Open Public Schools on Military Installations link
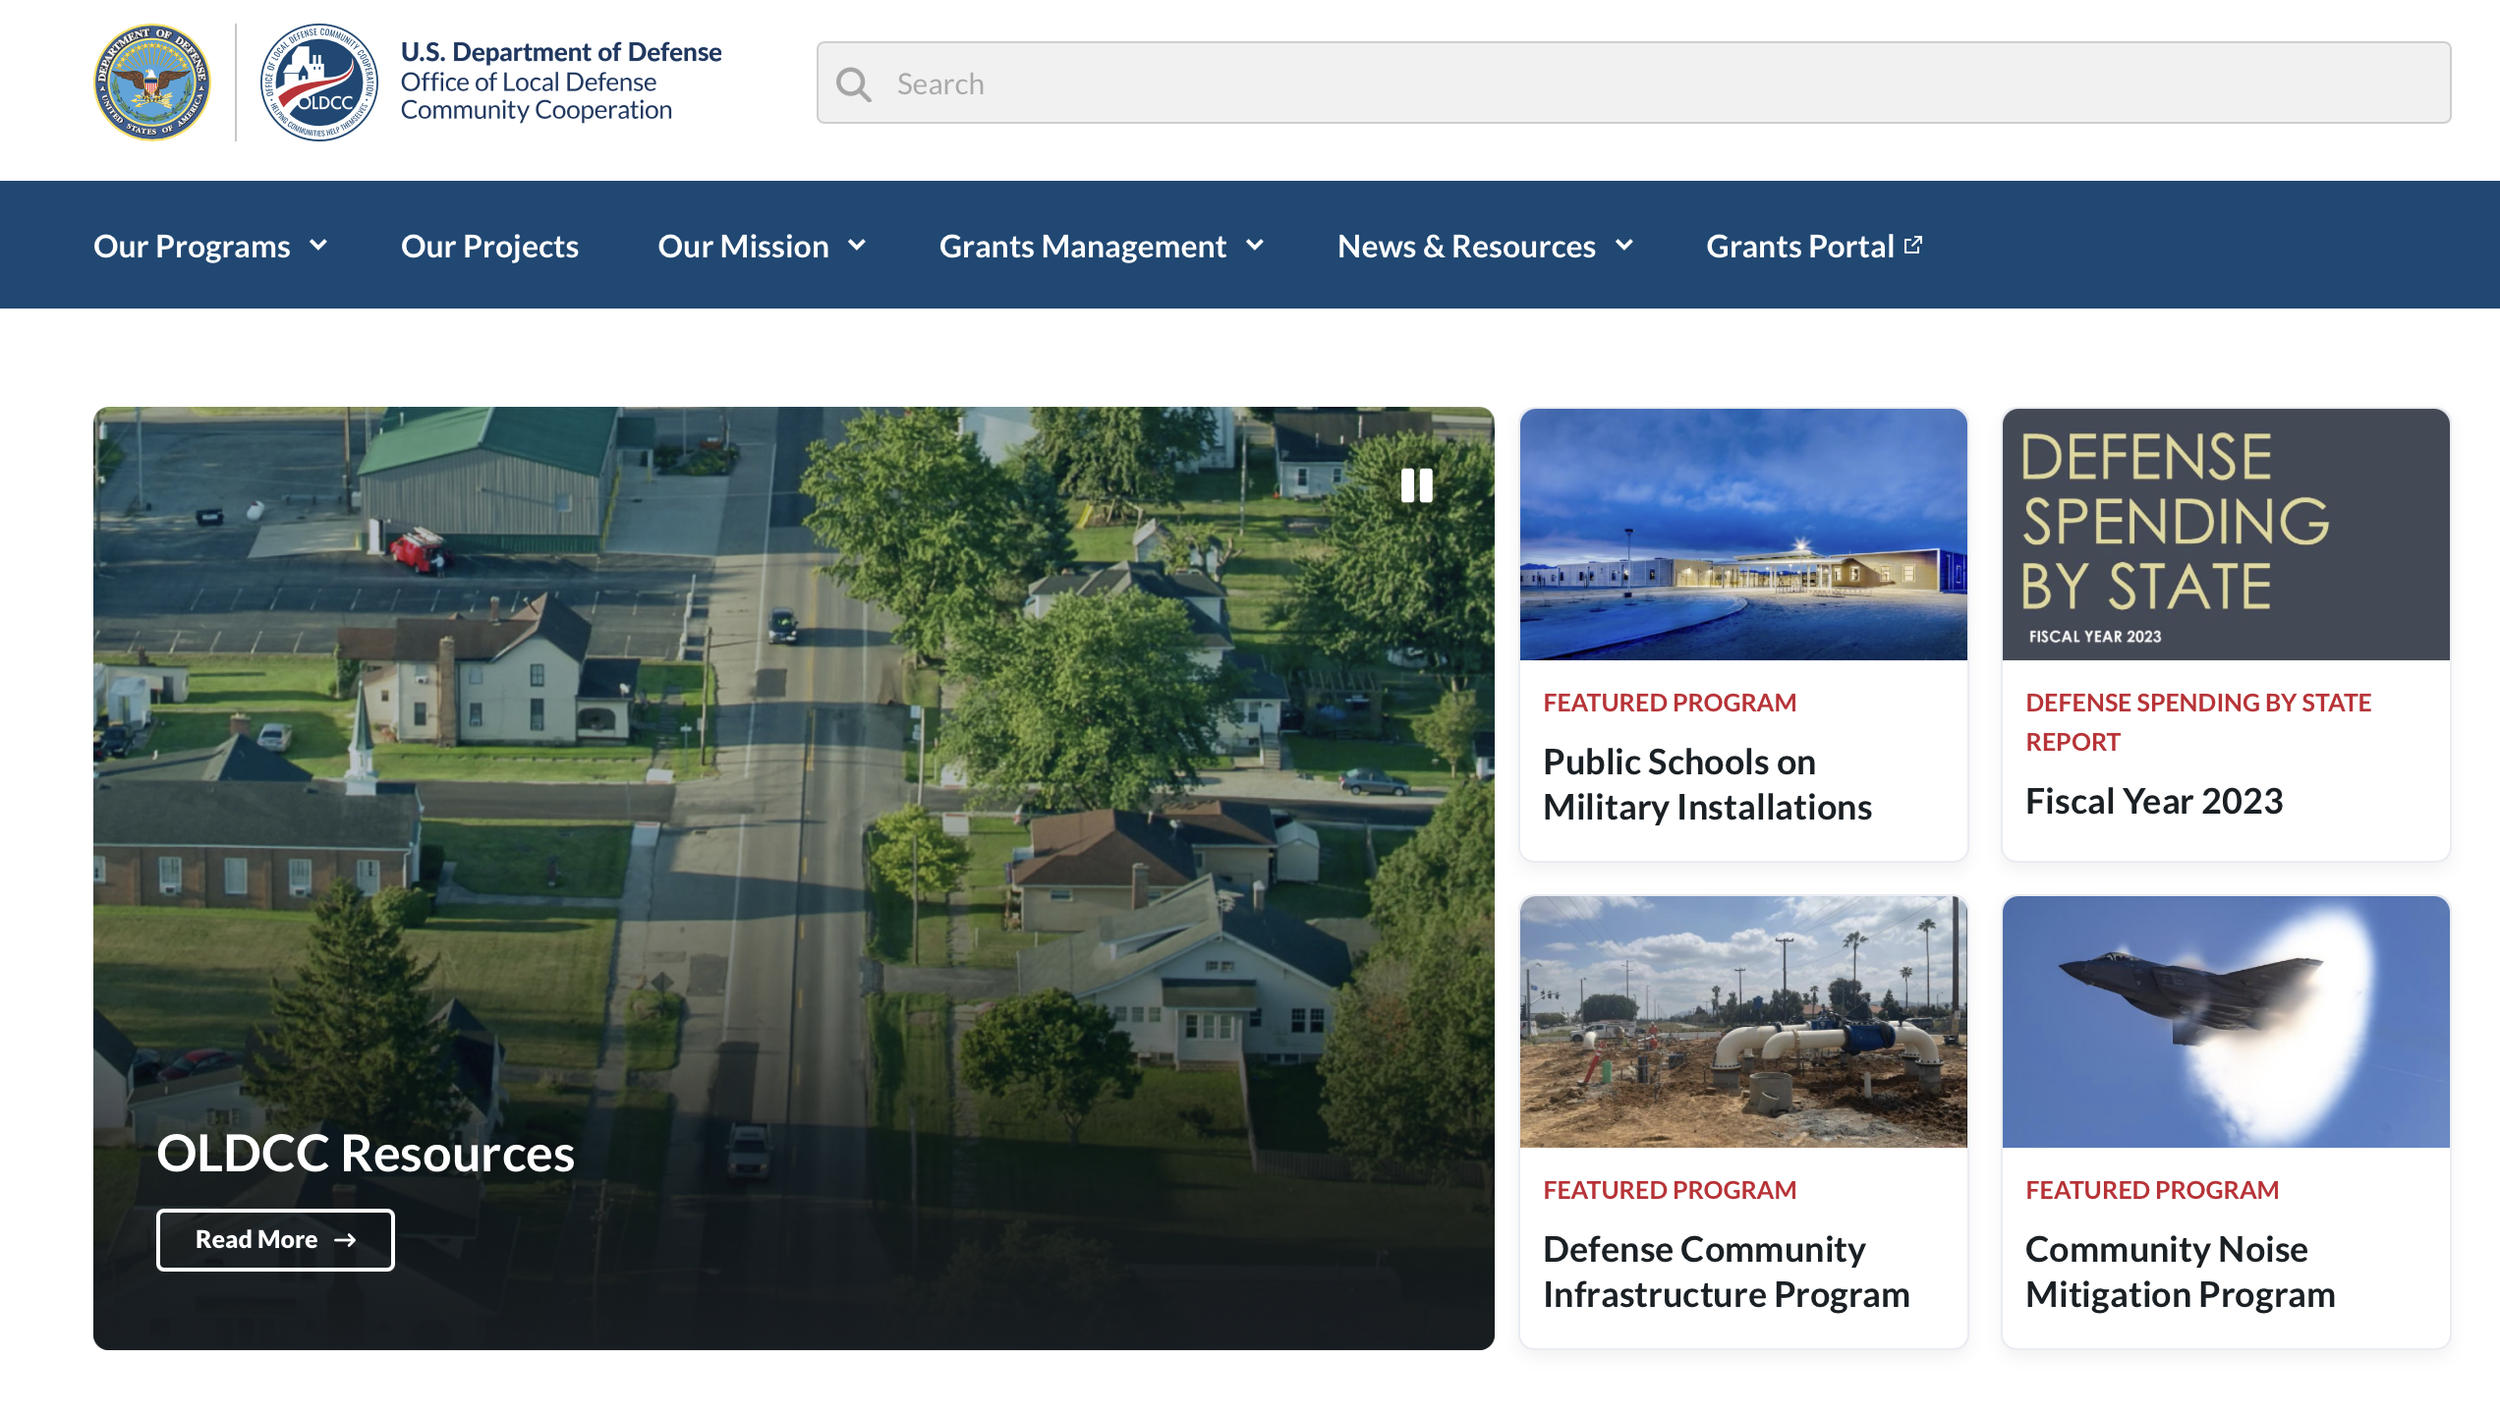 1706,784
